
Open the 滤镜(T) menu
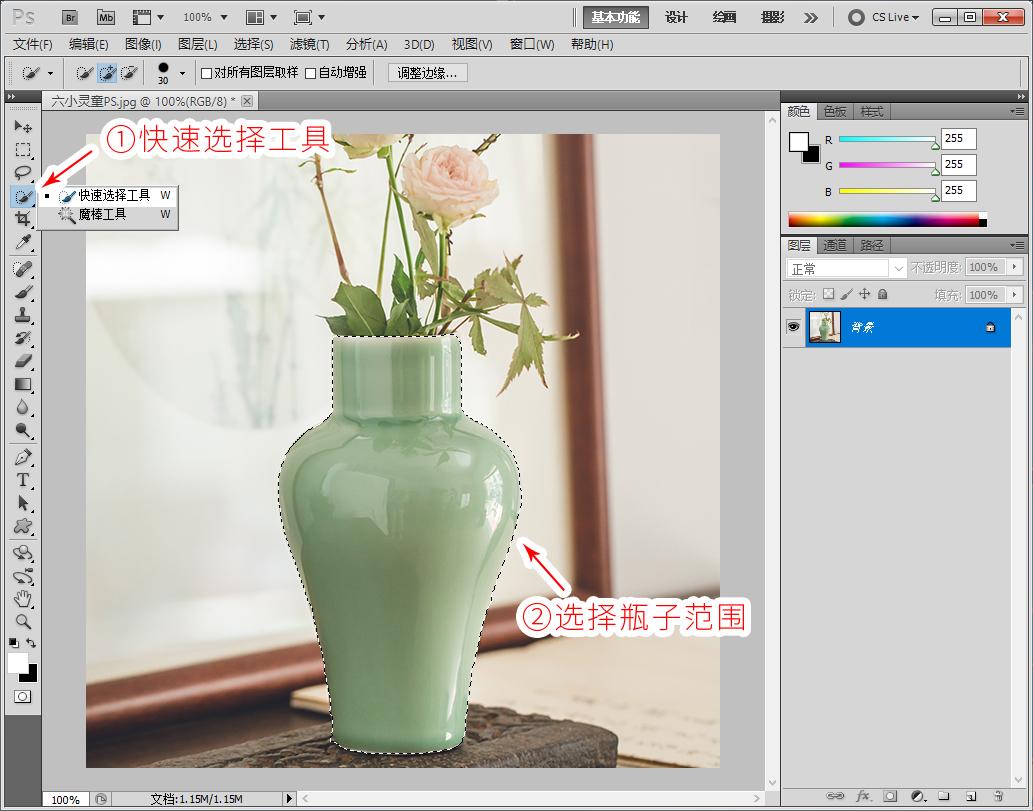click(310, 44)
